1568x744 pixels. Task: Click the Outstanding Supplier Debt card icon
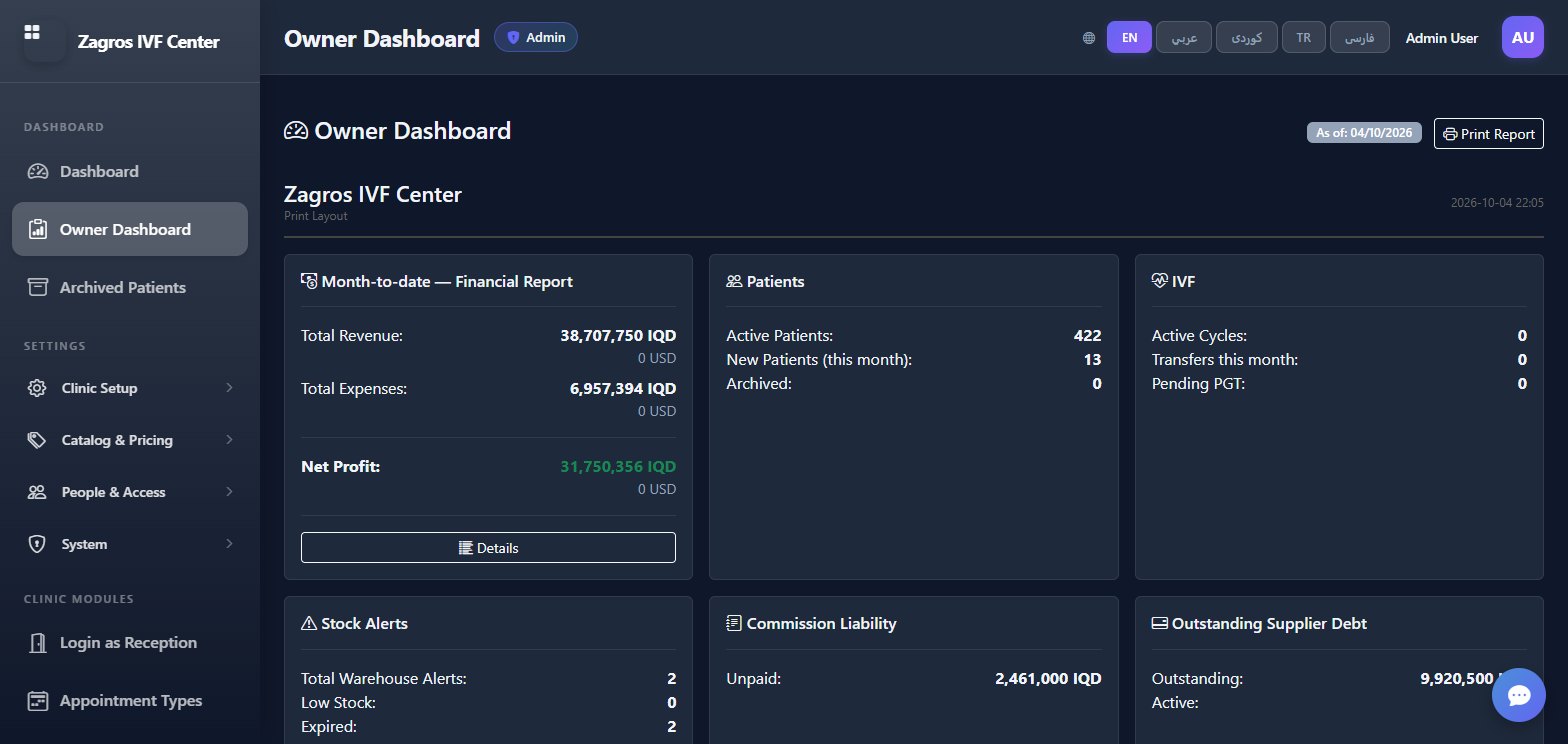coord(1160,623)
